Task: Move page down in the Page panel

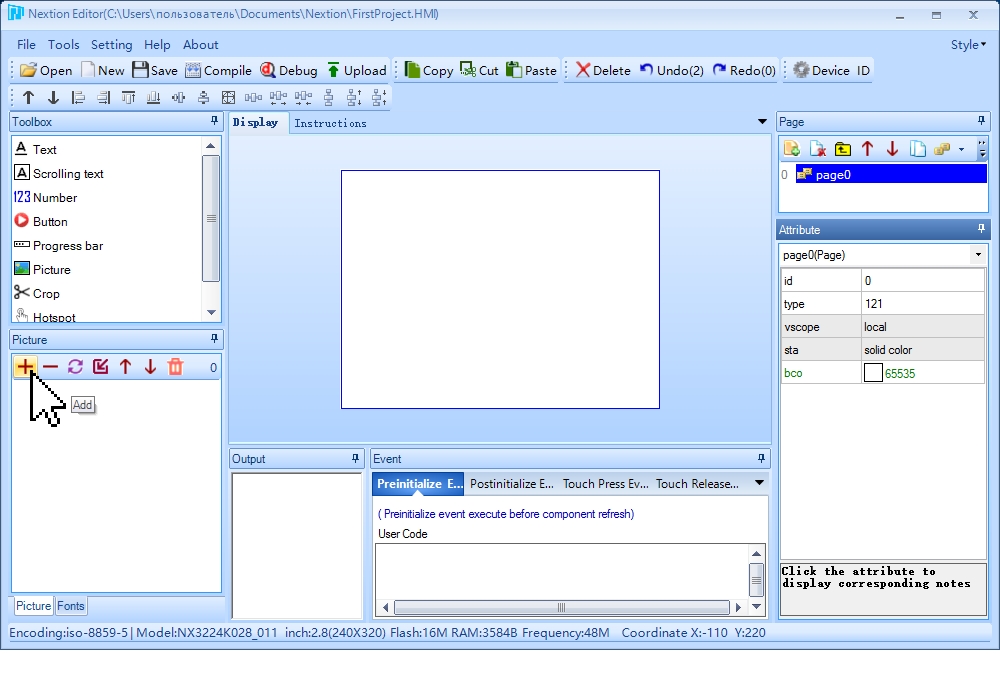Action: tap(892, 149)
